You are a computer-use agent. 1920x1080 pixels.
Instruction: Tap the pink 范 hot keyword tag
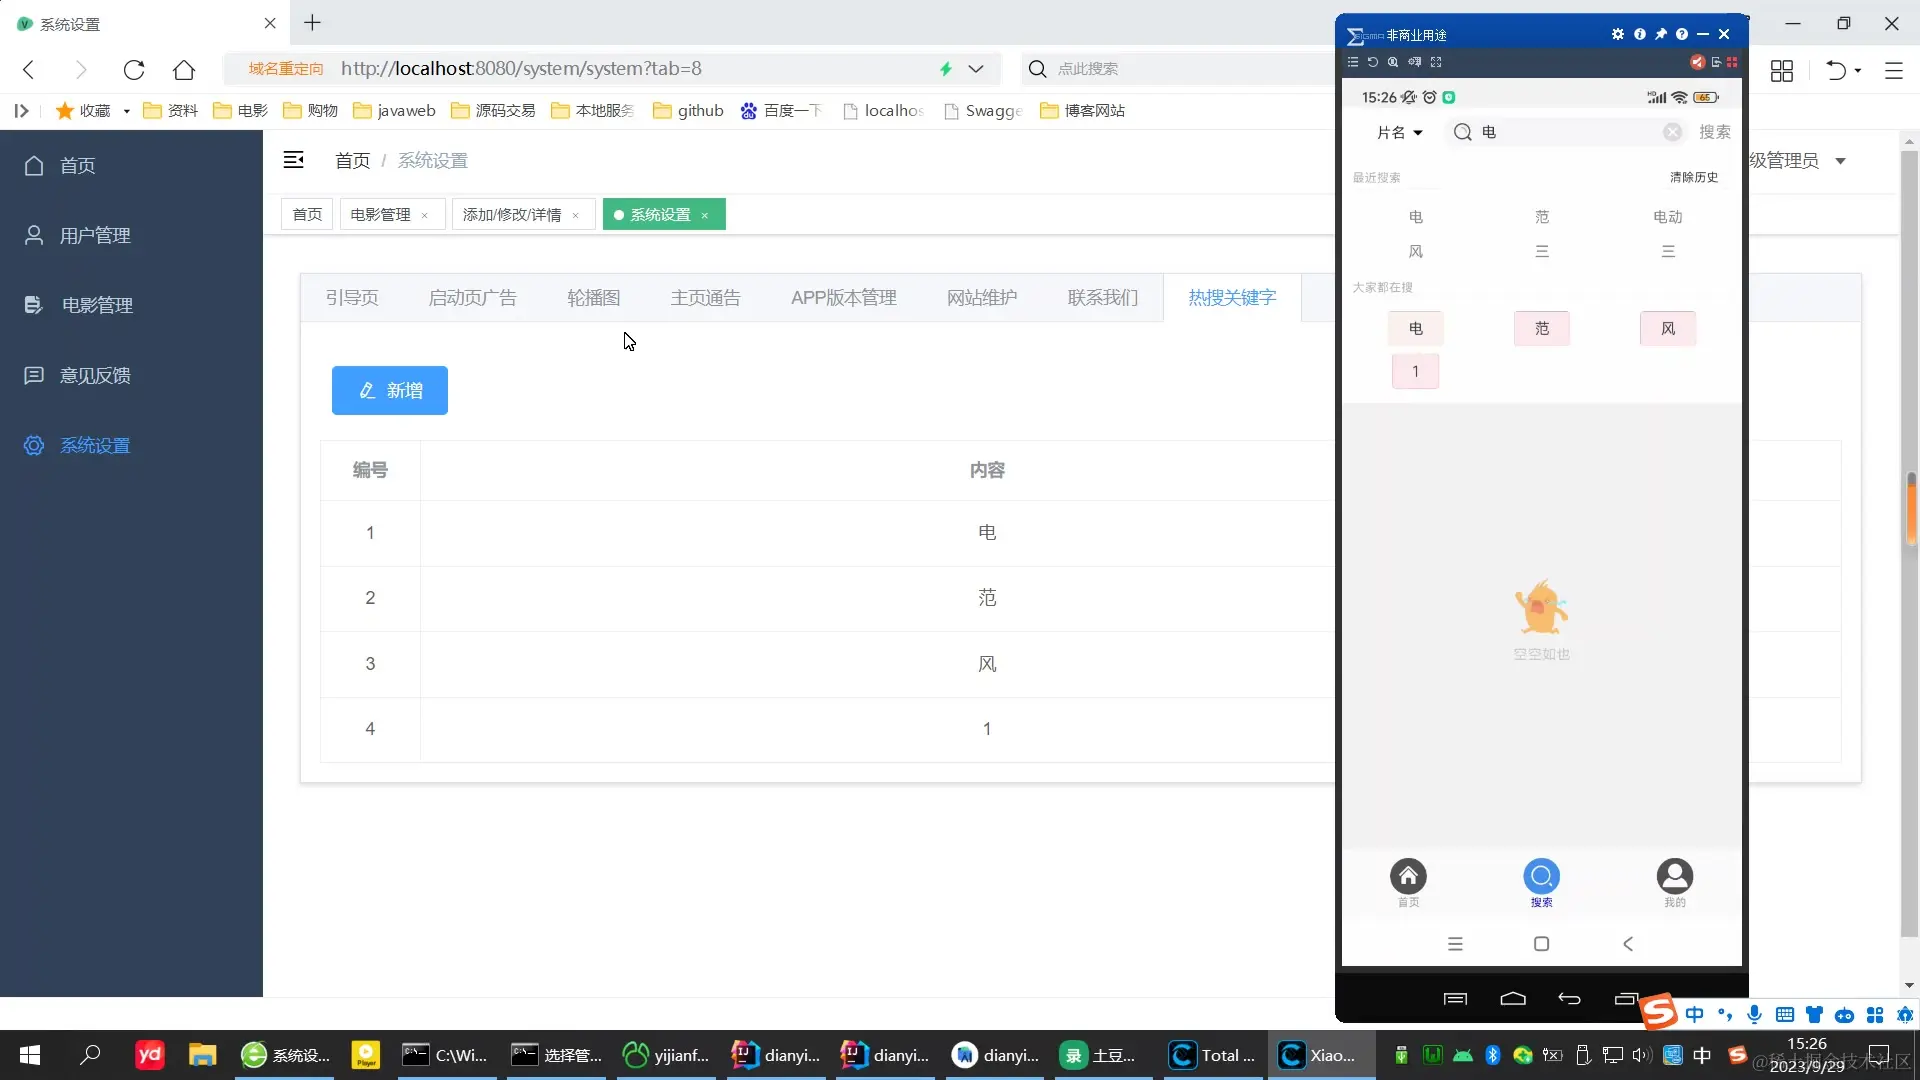tap(1541, 328)
